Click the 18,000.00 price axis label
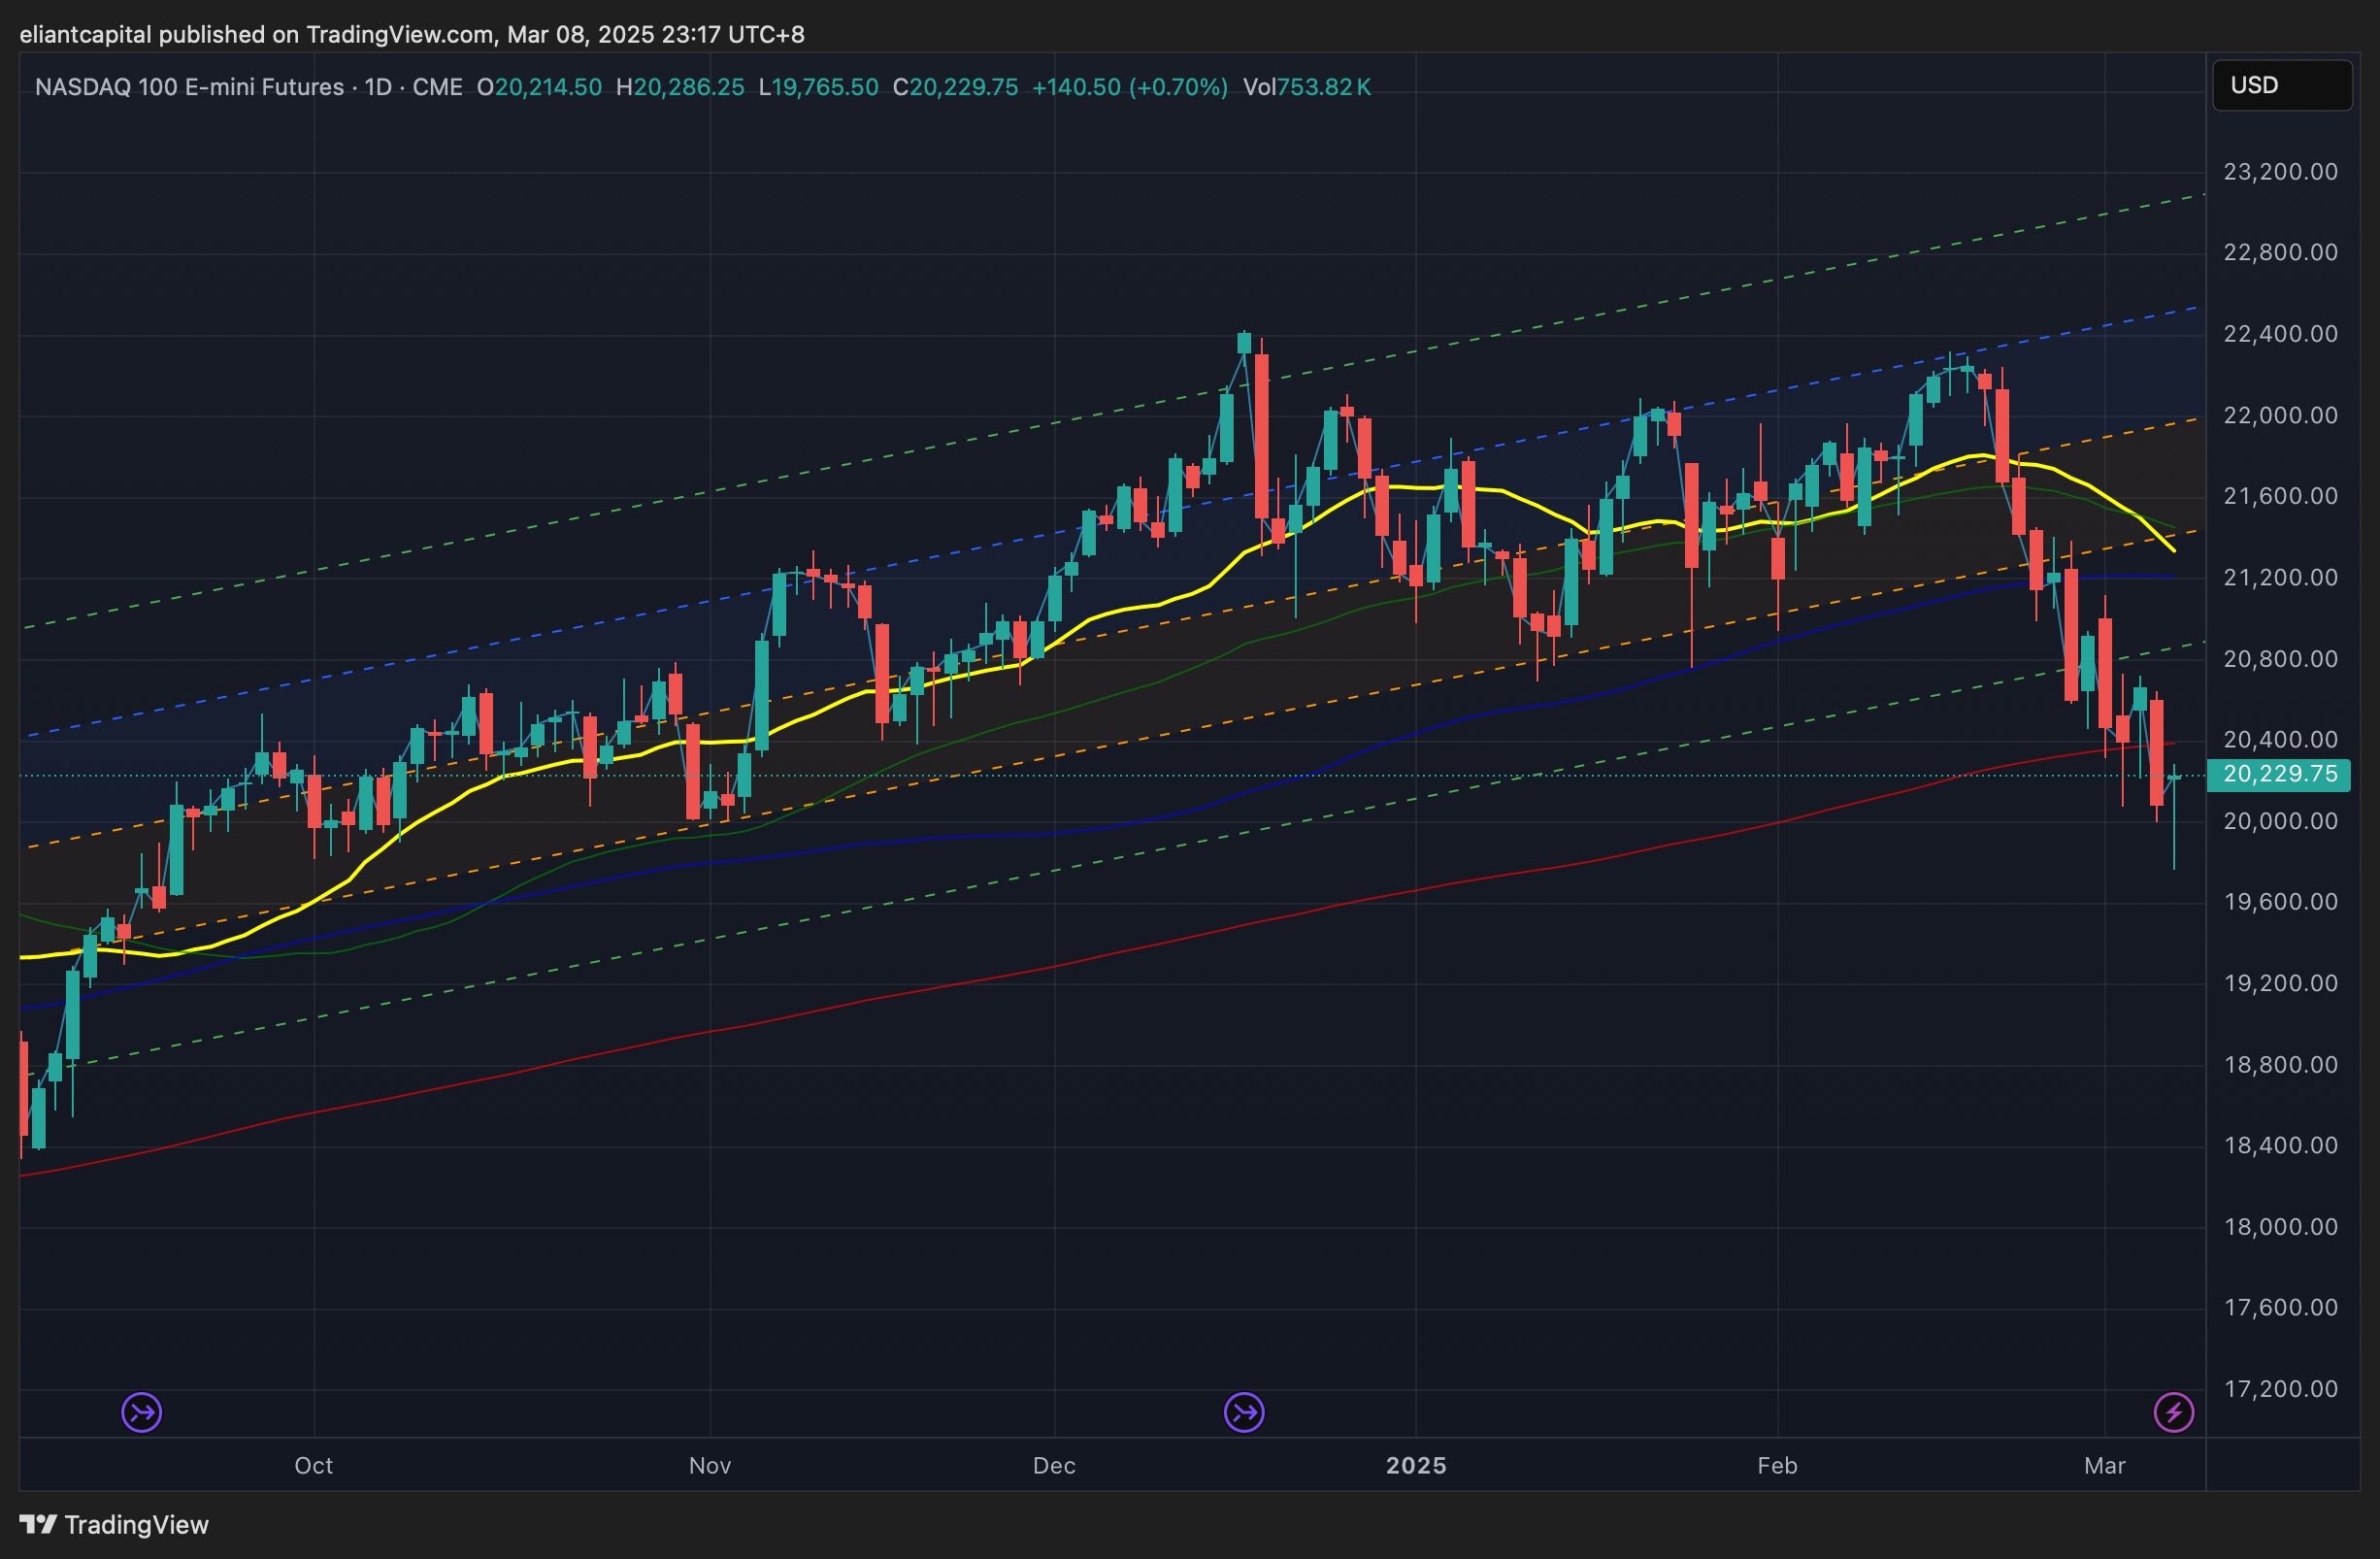The height and width of the screenshot is (1559, 2380). point(2280,1227)
